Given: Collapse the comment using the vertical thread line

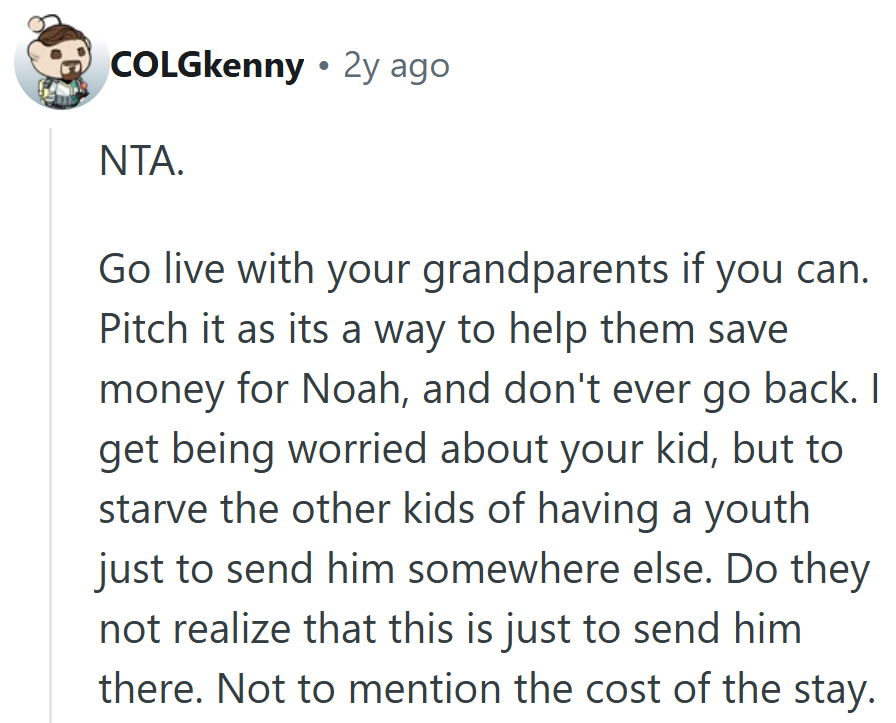Looking at the screenshot, I should coord(51,420).
